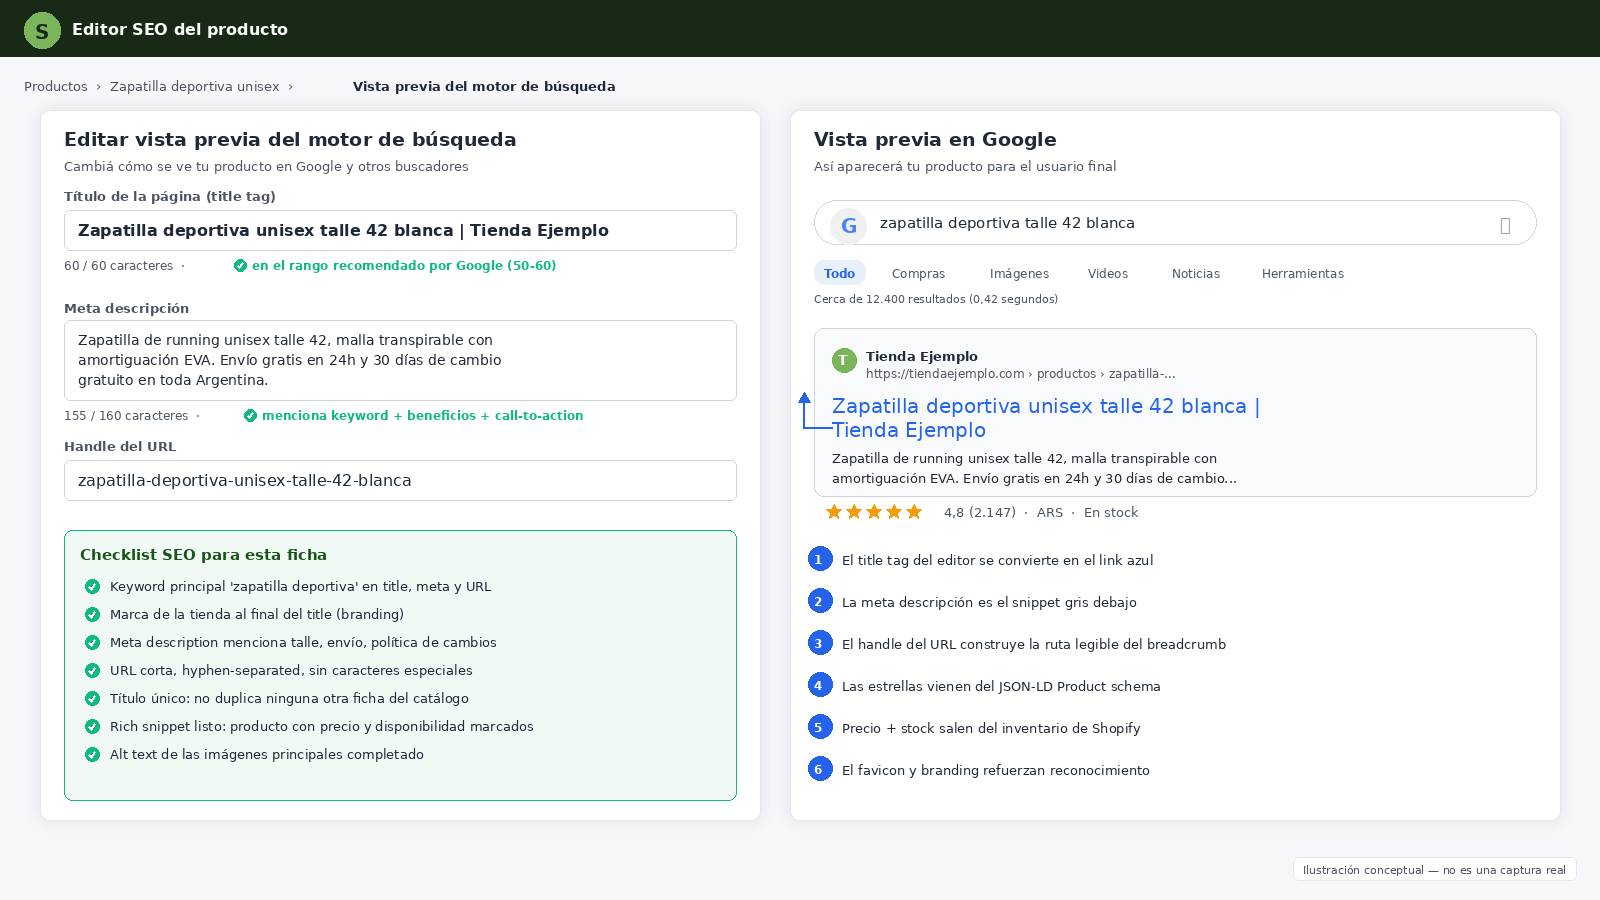Open the blue result title link
The width and height of the screenshot is (1600, 900).
(1046, 418)
